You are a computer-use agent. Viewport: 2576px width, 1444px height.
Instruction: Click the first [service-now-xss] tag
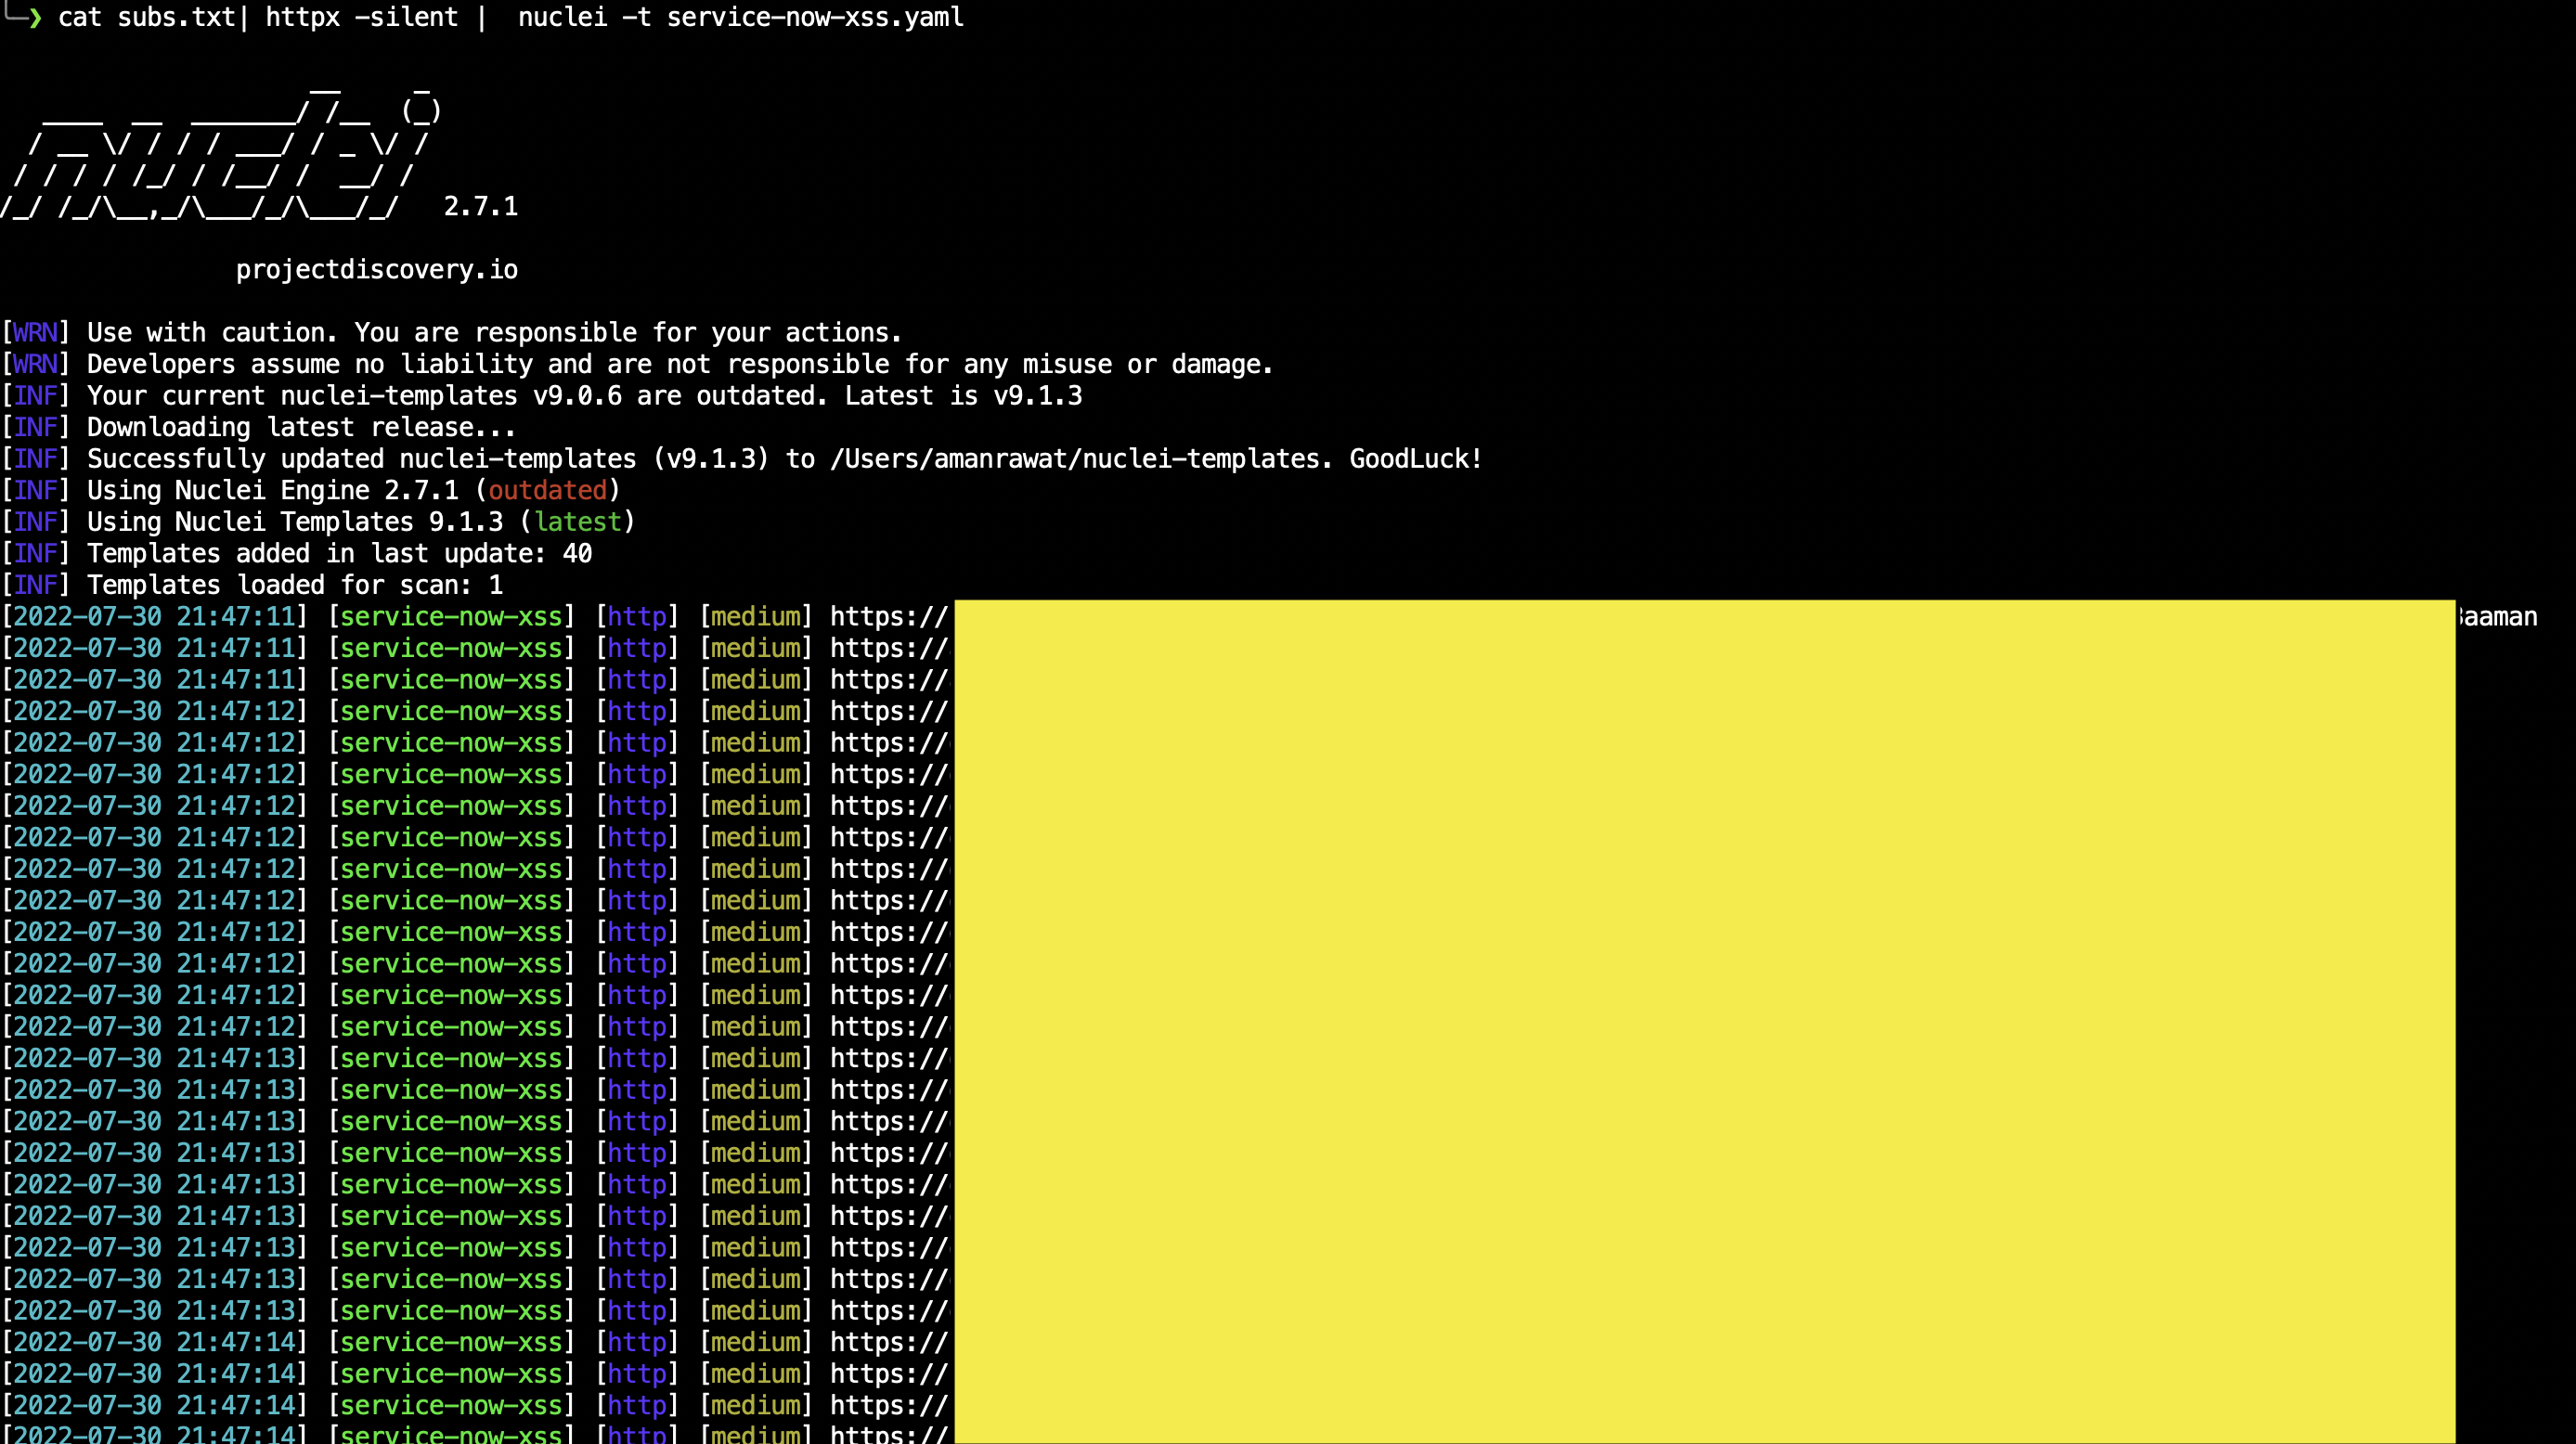click(451, 617)
